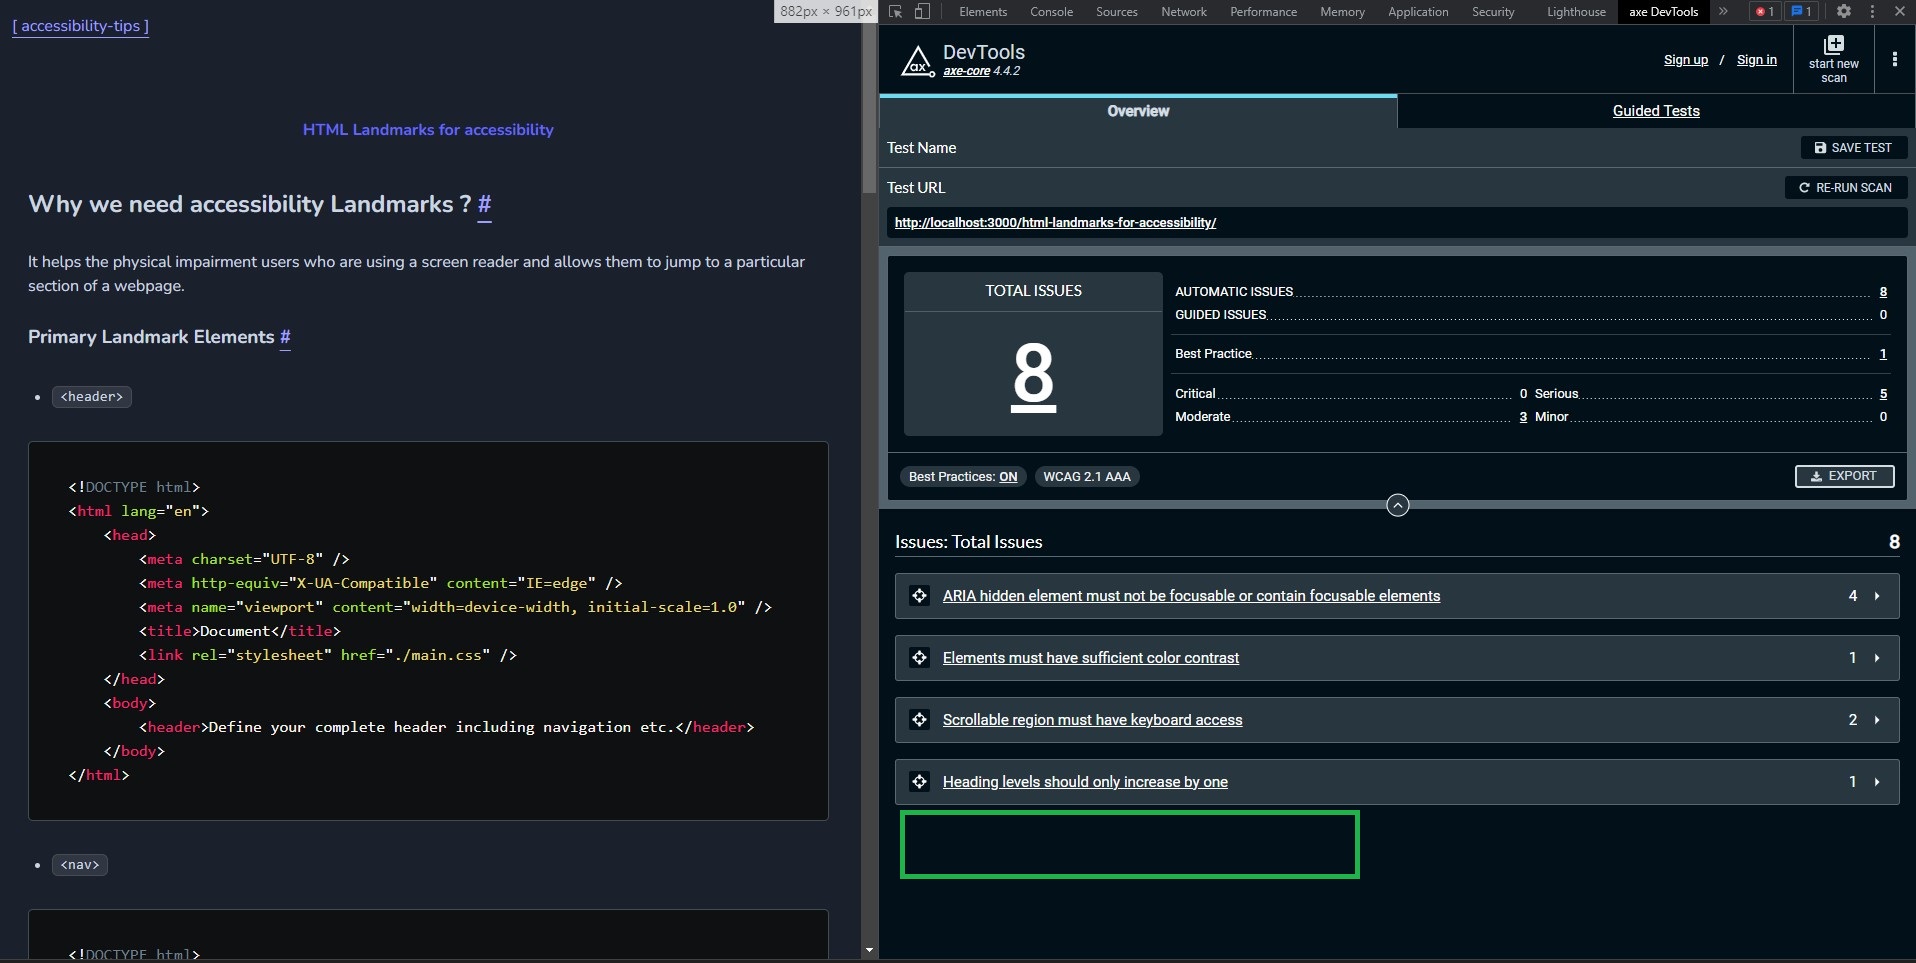Click the # anchor beside Why we need heading
The image size is (1916, 963).
485,205
